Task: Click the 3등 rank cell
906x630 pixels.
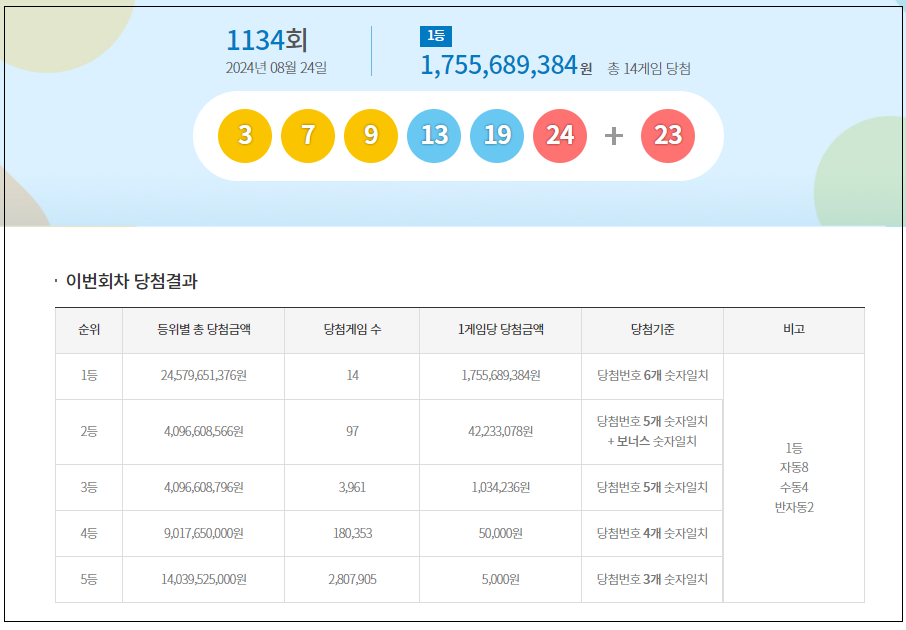Action: pos(89,488)
